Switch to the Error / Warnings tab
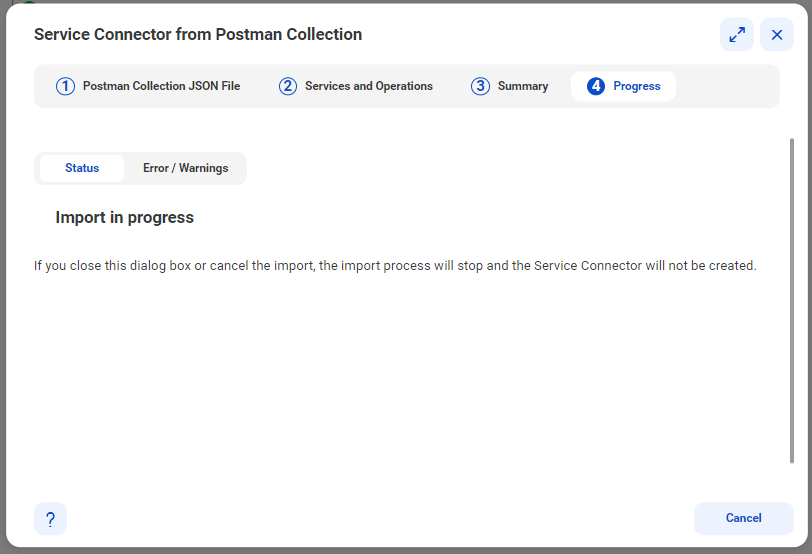Viewport: 812px width, 554px height. [x=185, y=168]
